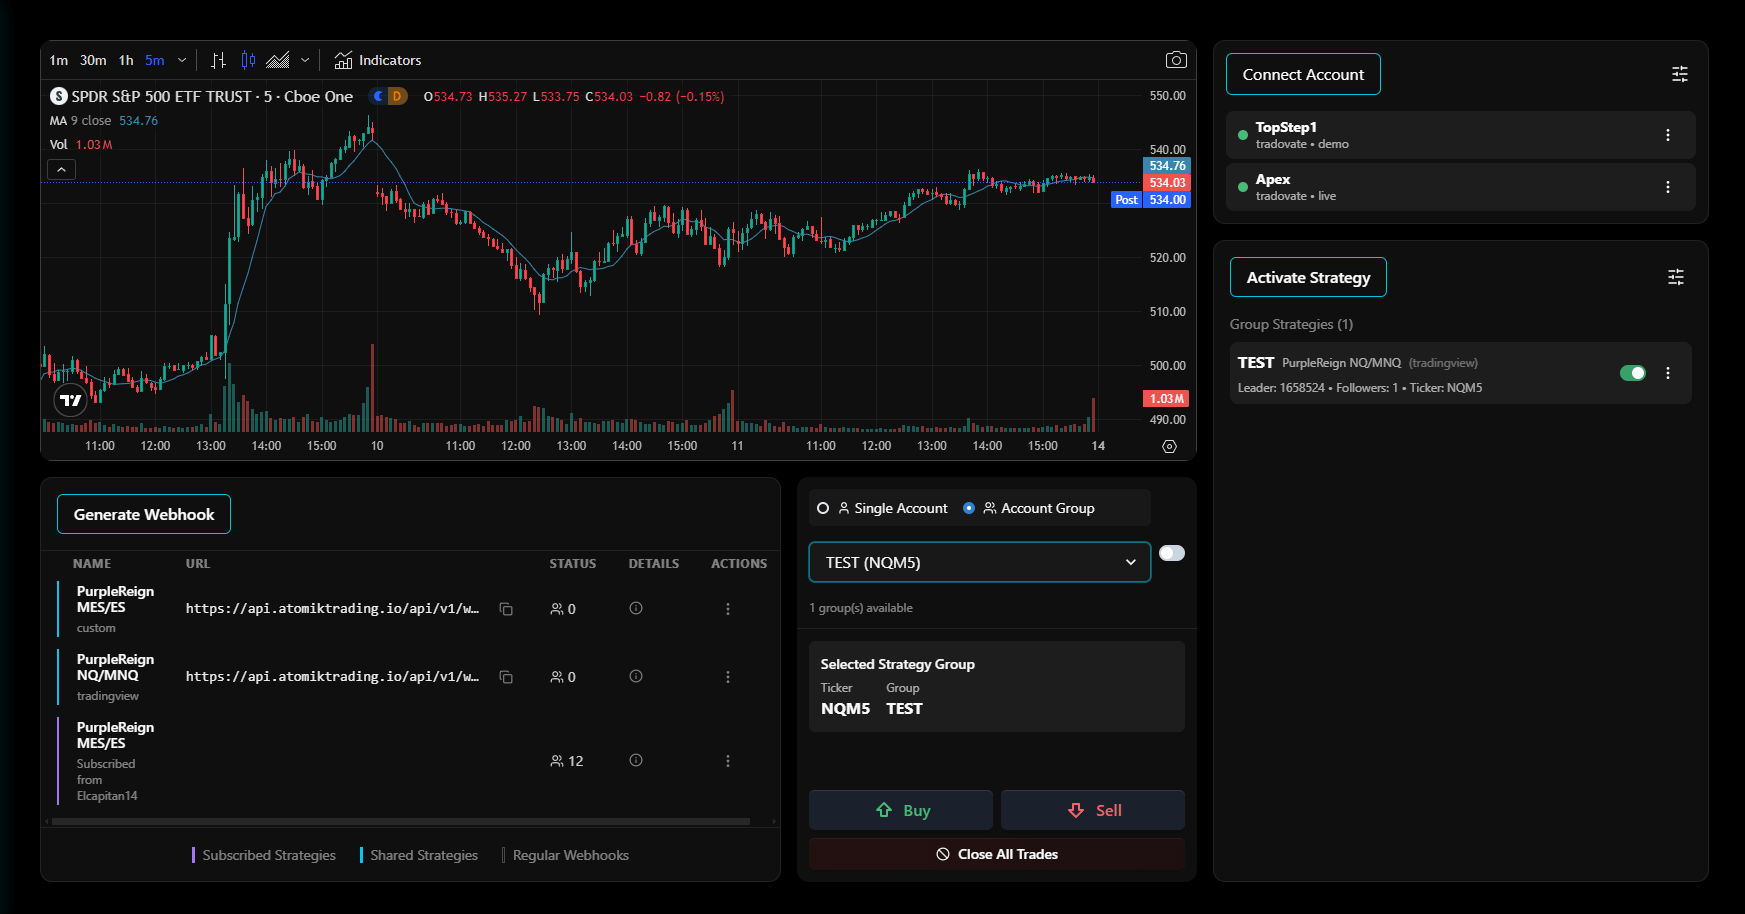Click the Shared Strategies legend label
The width and height of the screenshot is (1745, 914).
(424, 855)
